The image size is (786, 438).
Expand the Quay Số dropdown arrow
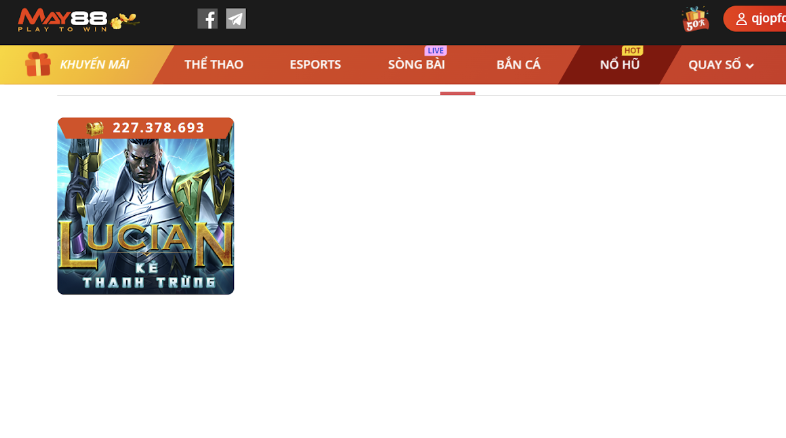(x=750, y=66)
